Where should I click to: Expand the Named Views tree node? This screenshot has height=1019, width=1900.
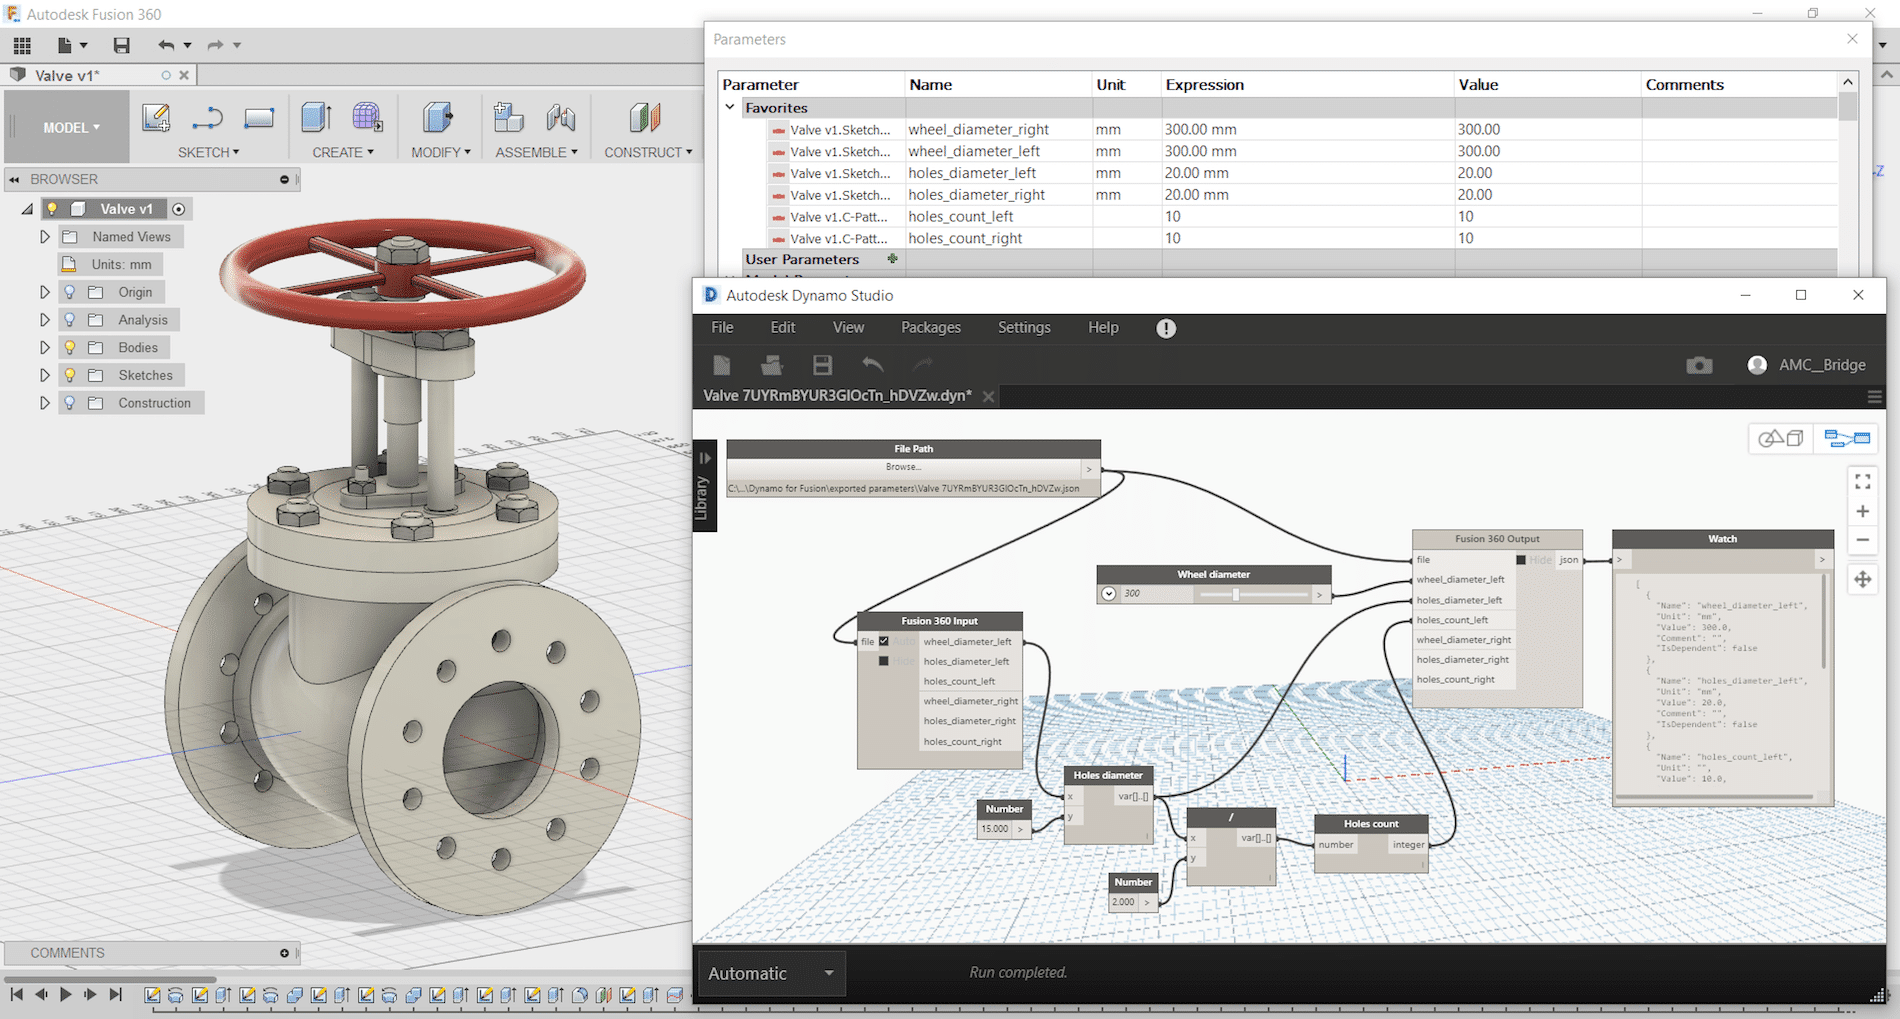coord(44,237)
